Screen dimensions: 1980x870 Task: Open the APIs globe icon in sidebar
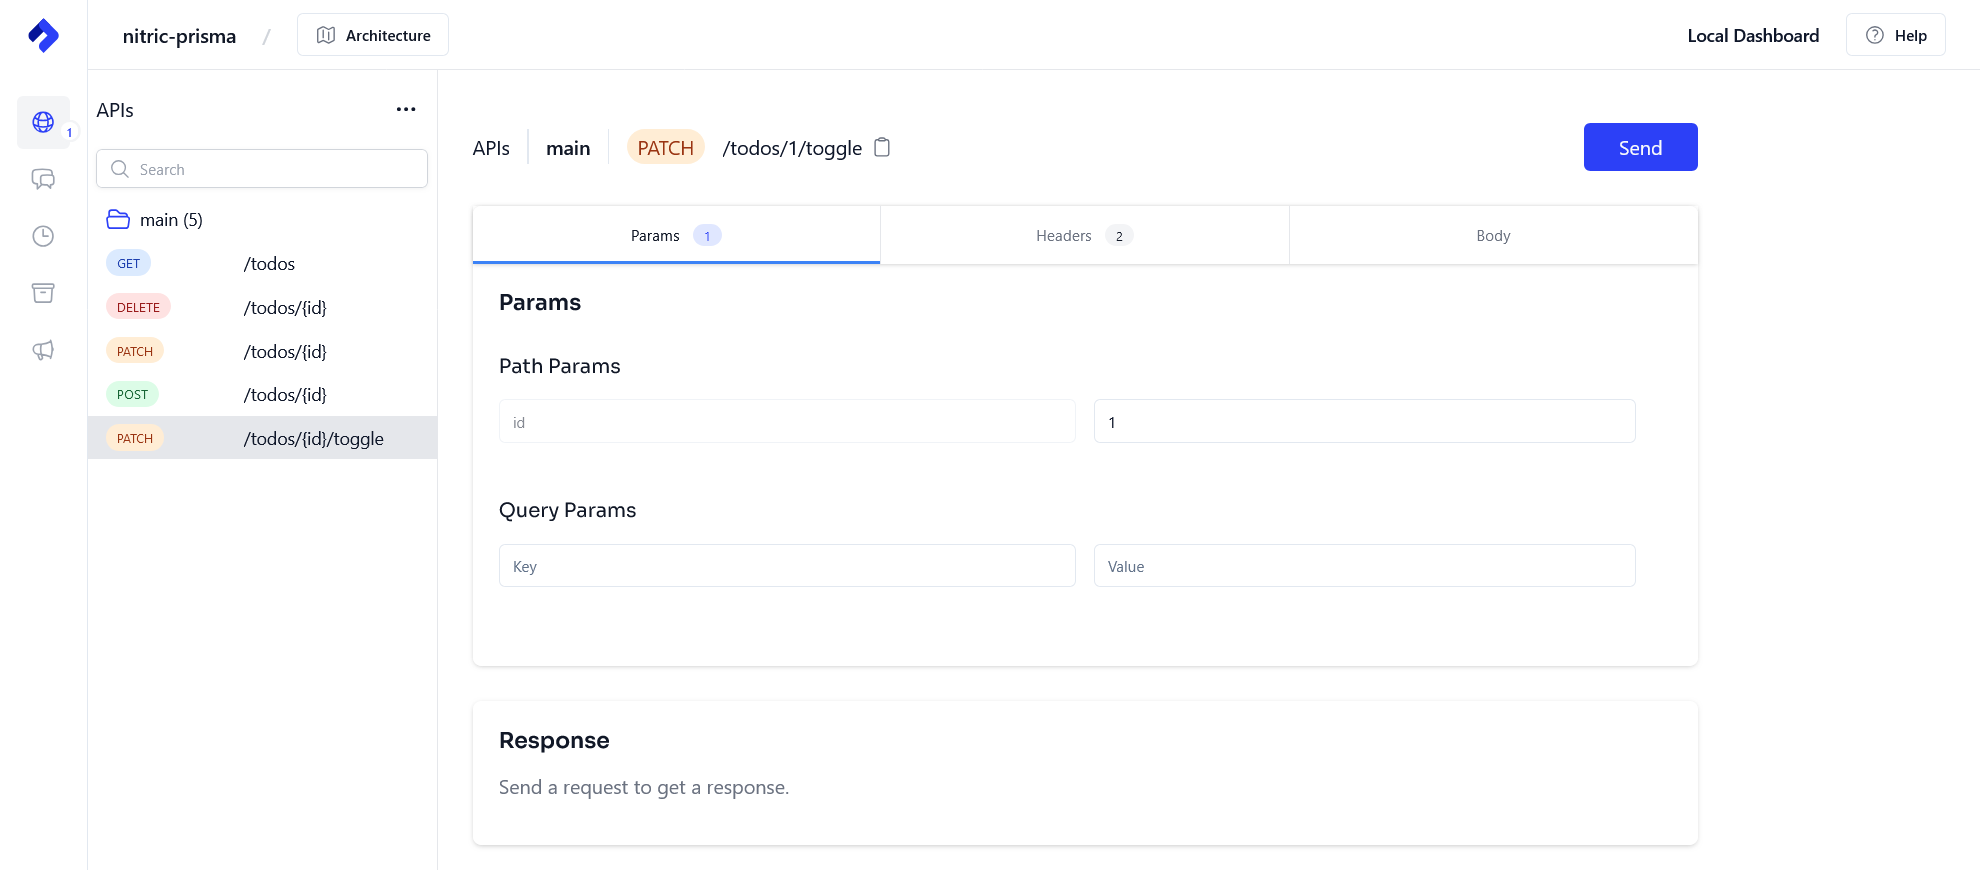pyautogui.click(x=43, y=122)
